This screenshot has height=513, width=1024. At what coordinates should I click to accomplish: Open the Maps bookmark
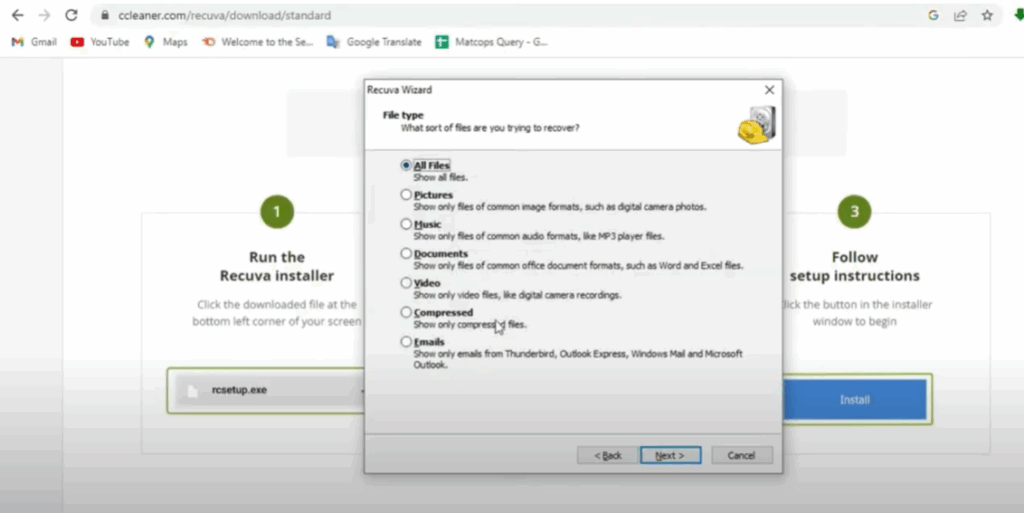coord(166,42)
